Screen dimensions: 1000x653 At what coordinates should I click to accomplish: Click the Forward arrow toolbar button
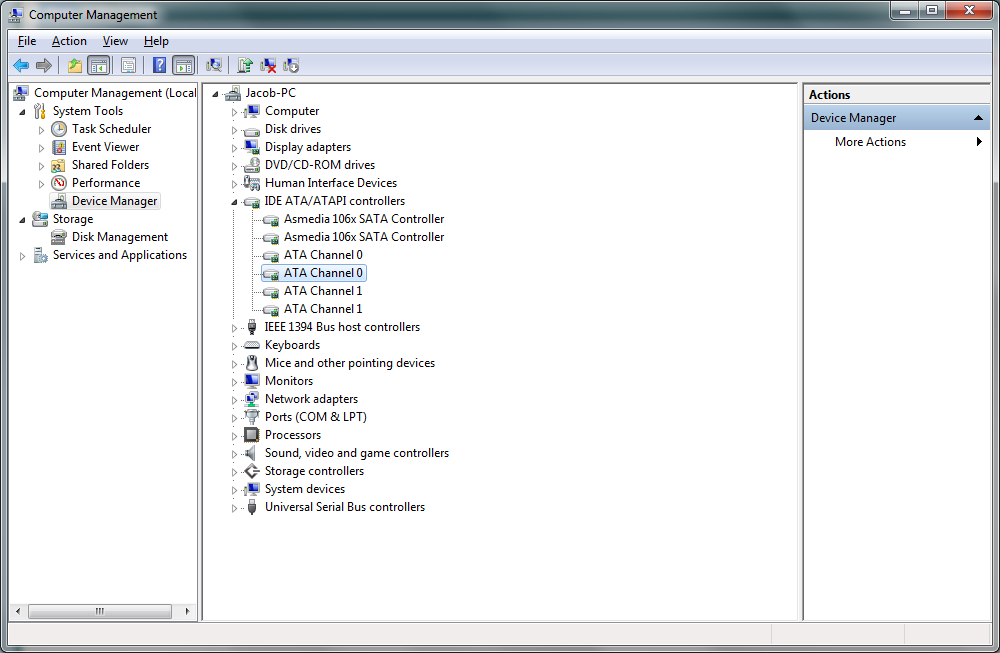tap(43, 65)
